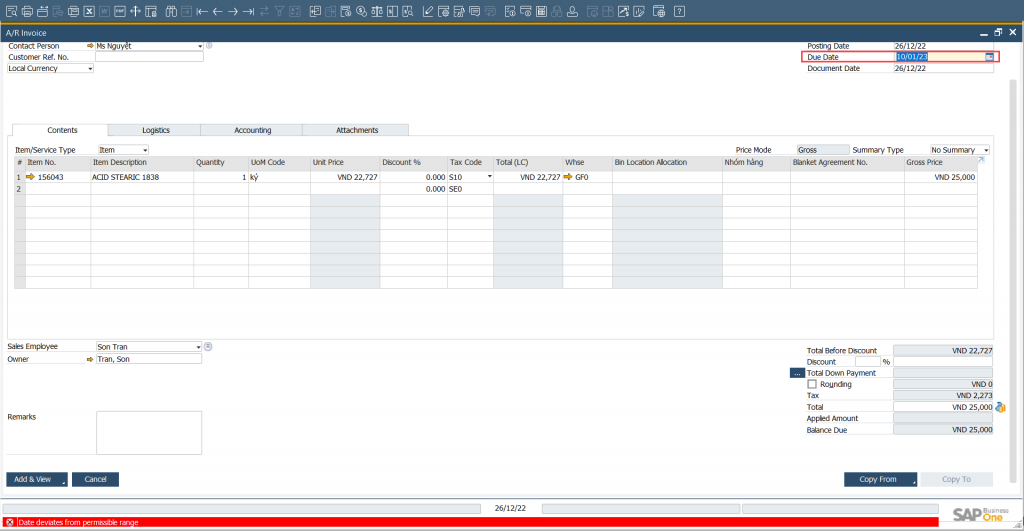Open the Sales Employee dropdown
Viewport: 1024px width, 531px height.
pos(199,347)
